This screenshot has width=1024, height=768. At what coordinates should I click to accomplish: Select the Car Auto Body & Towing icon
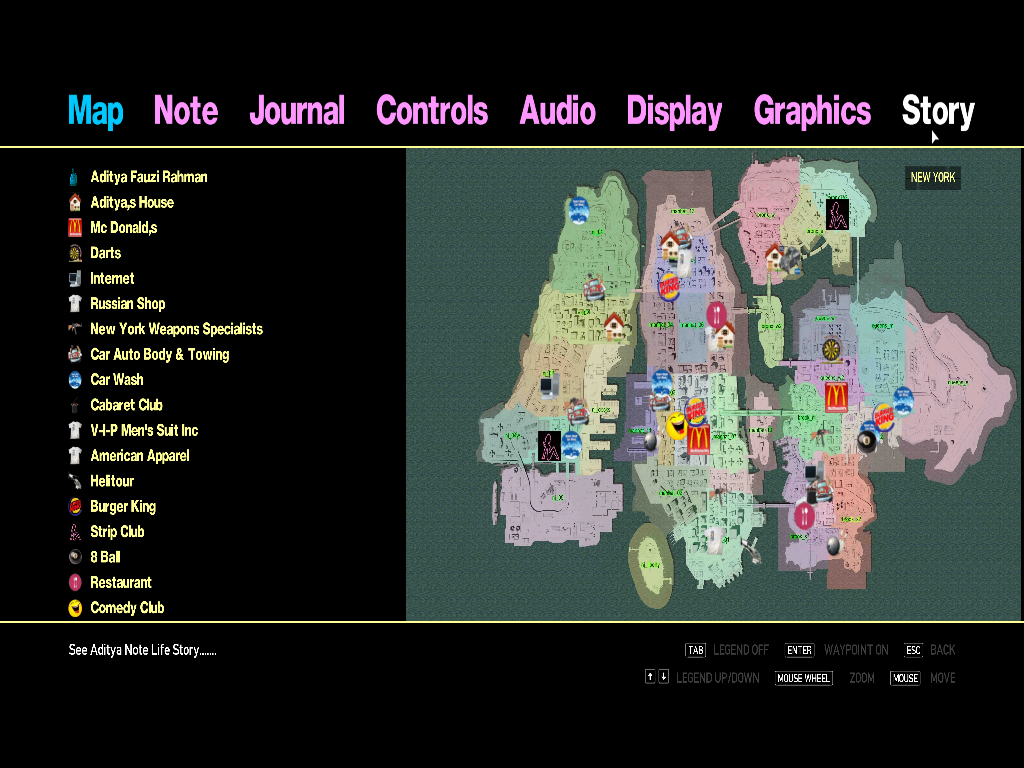[75, 354]
